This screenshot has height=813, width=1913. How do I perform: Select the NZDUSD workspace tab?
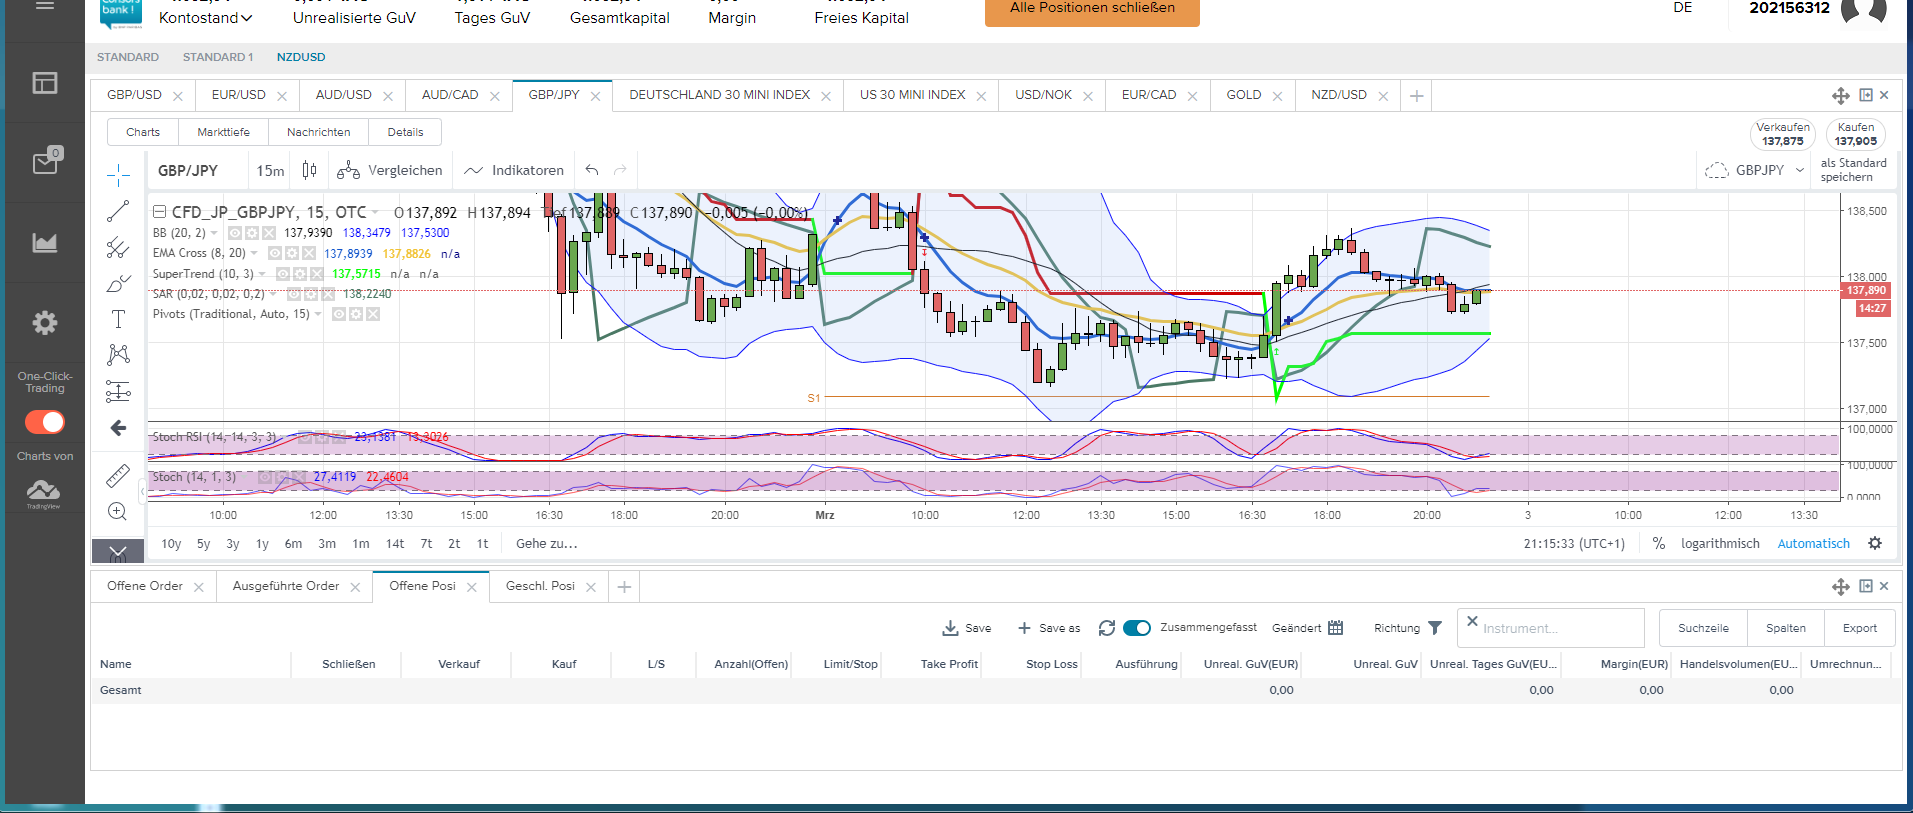[x=301, y=57]
